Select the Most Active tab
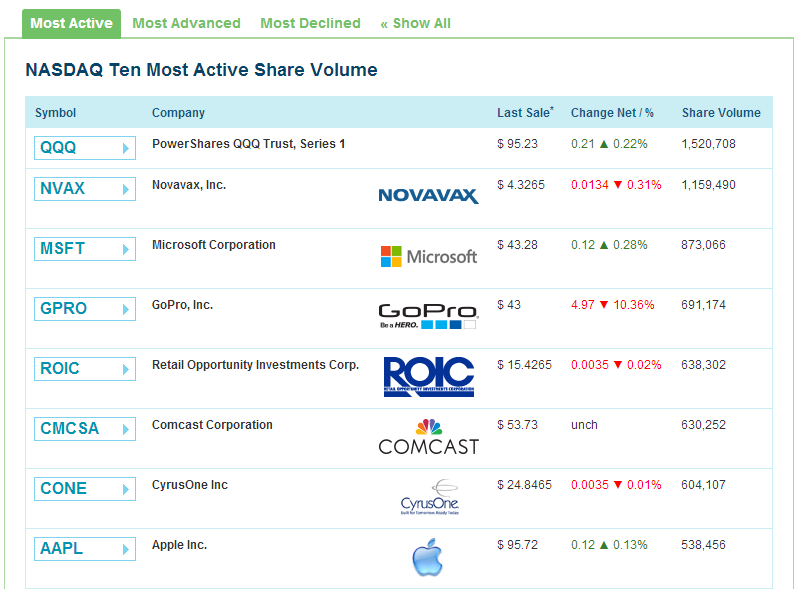The width and height of the screenshot is (801, 589). point(71,23)
